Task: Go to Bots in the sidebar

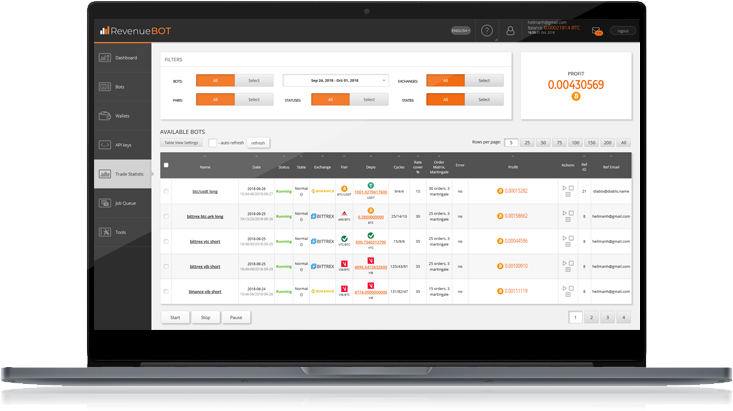Action: [120, 87]
